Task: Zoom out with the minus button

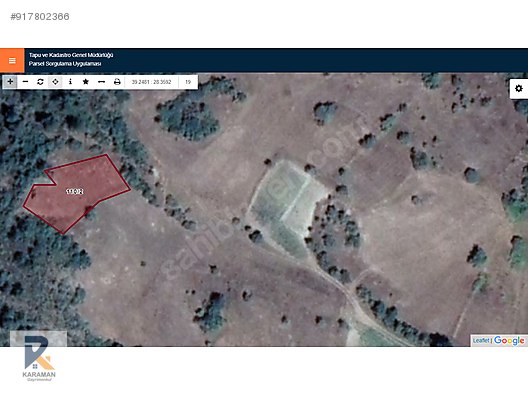Action: (25, 82)
